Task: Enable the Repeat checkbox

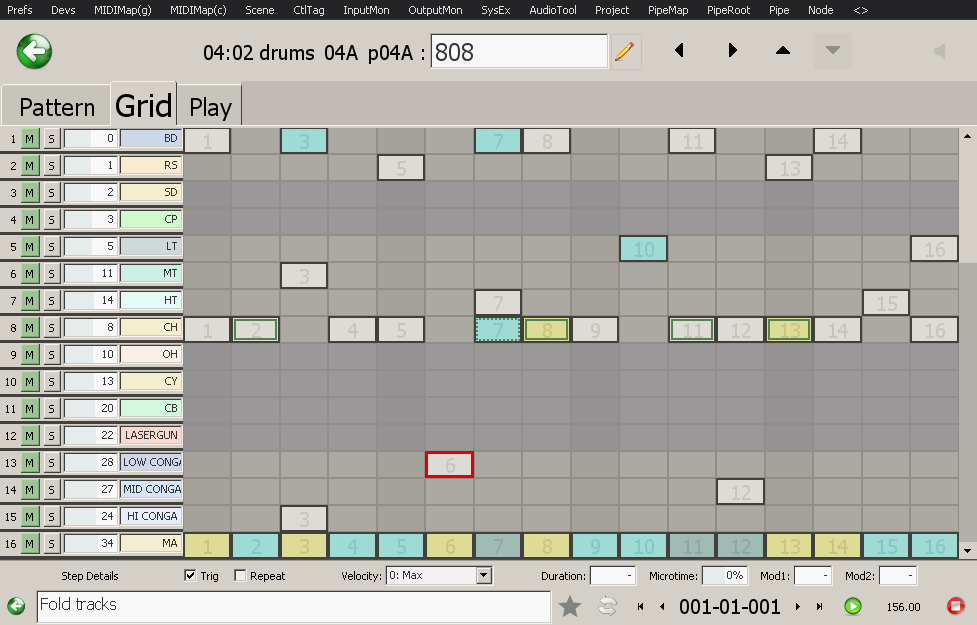Action: pos(240,576)
